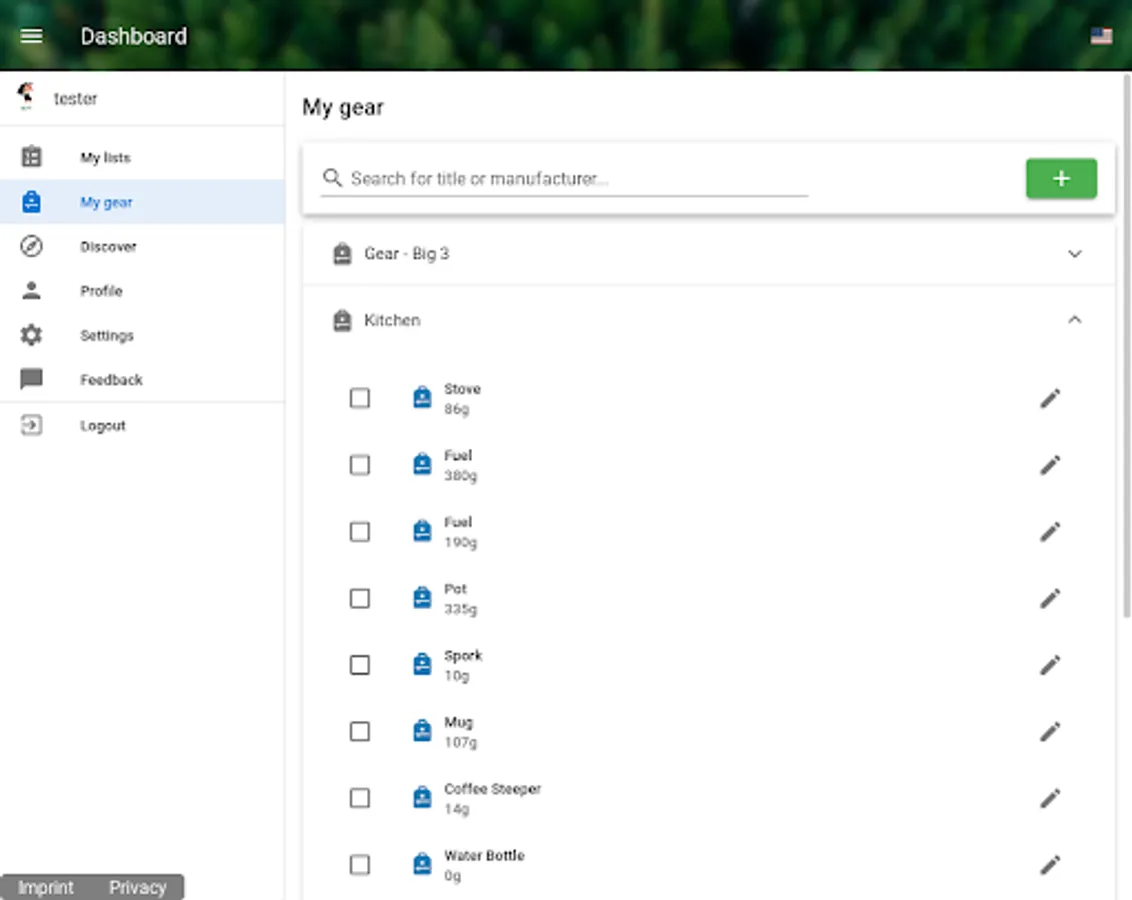
Task: Tick the checkbox next to Stove
Action: tap(360, 398)
